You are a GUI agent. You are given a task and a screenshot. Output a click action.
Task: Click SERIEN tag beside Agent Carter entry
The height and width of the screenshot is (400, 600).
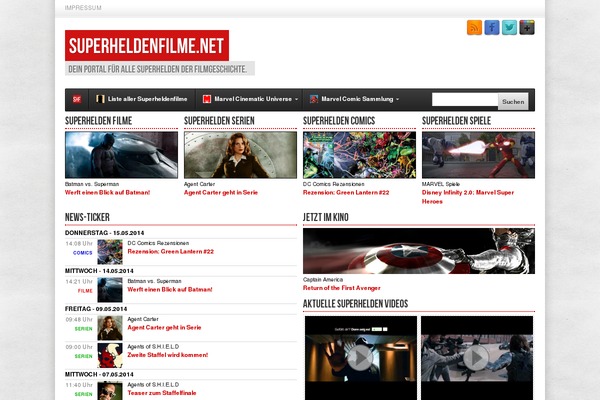click(x=83, y=328)
